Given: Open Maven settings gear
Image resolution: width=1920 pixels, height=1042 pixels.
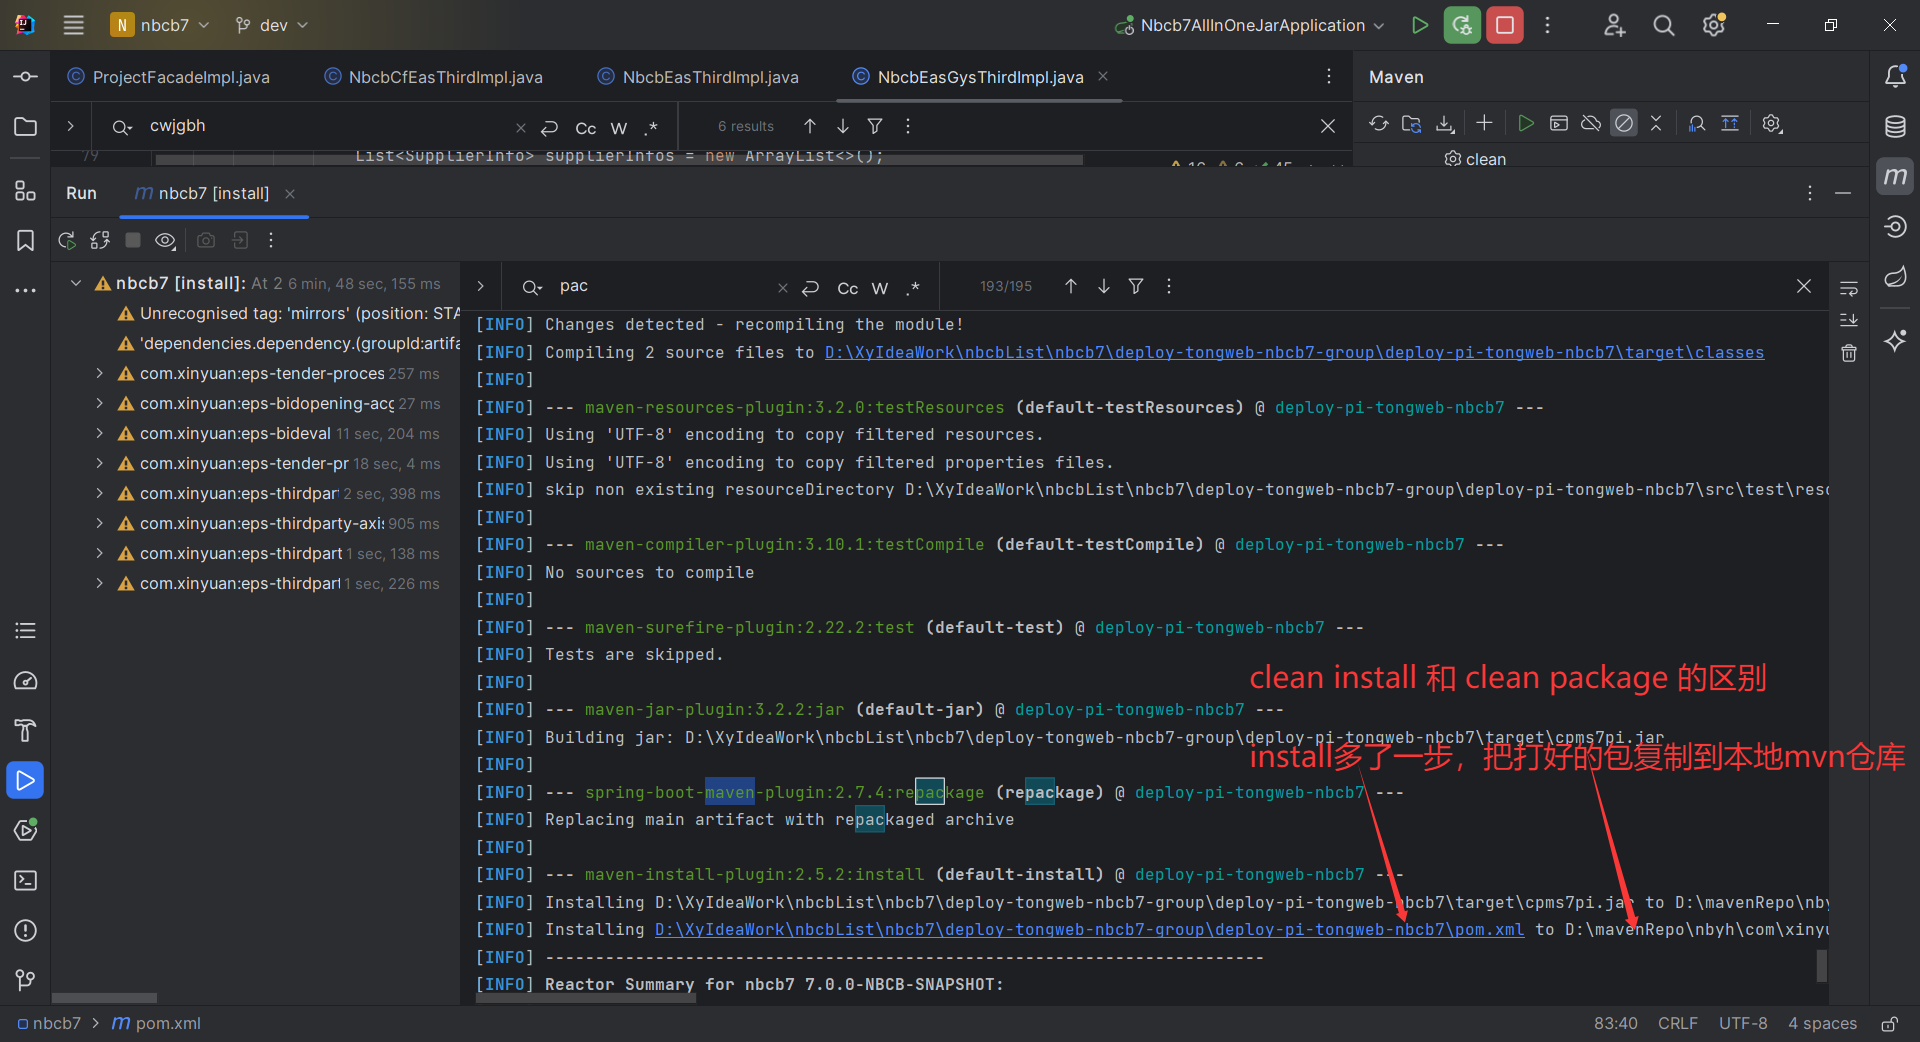Looking at the screenshot, I should click(x=1772, y=123).
